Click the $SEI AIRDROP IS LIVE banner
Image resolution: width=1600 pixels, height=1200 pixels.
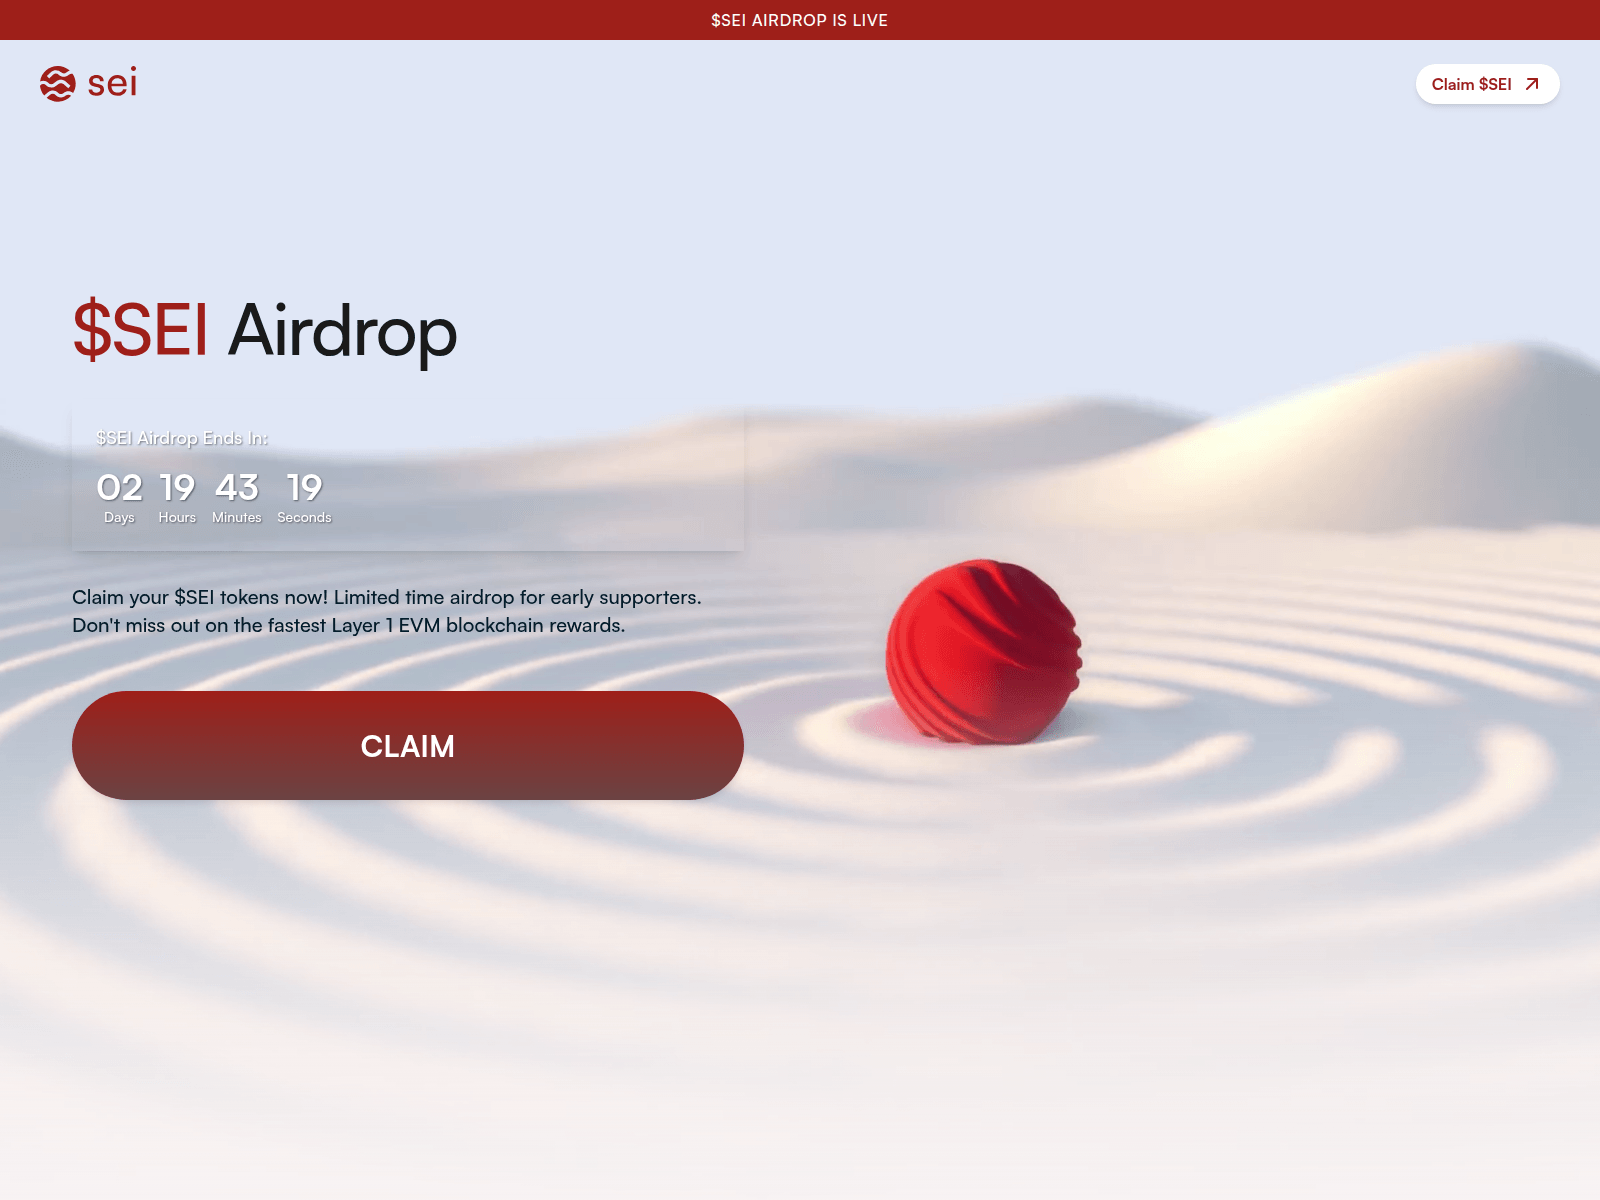point(800,20)
